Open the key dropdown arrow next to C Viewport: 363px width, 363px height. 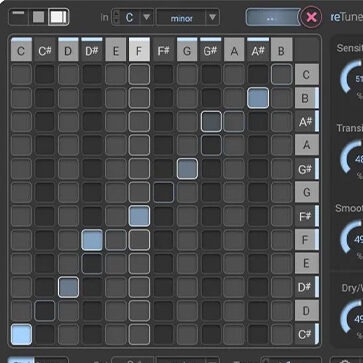point(147,17)
